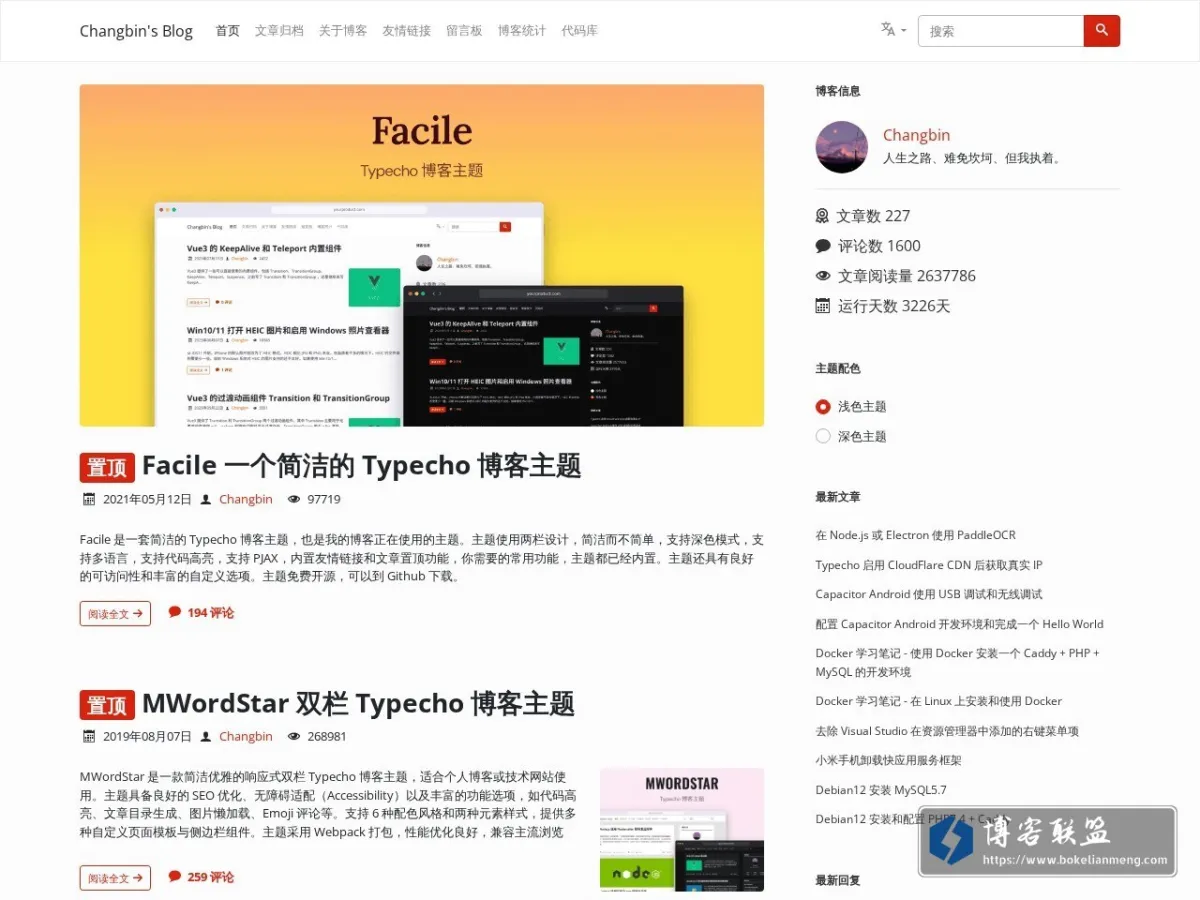Click the 评论数 1600 text

879,246
